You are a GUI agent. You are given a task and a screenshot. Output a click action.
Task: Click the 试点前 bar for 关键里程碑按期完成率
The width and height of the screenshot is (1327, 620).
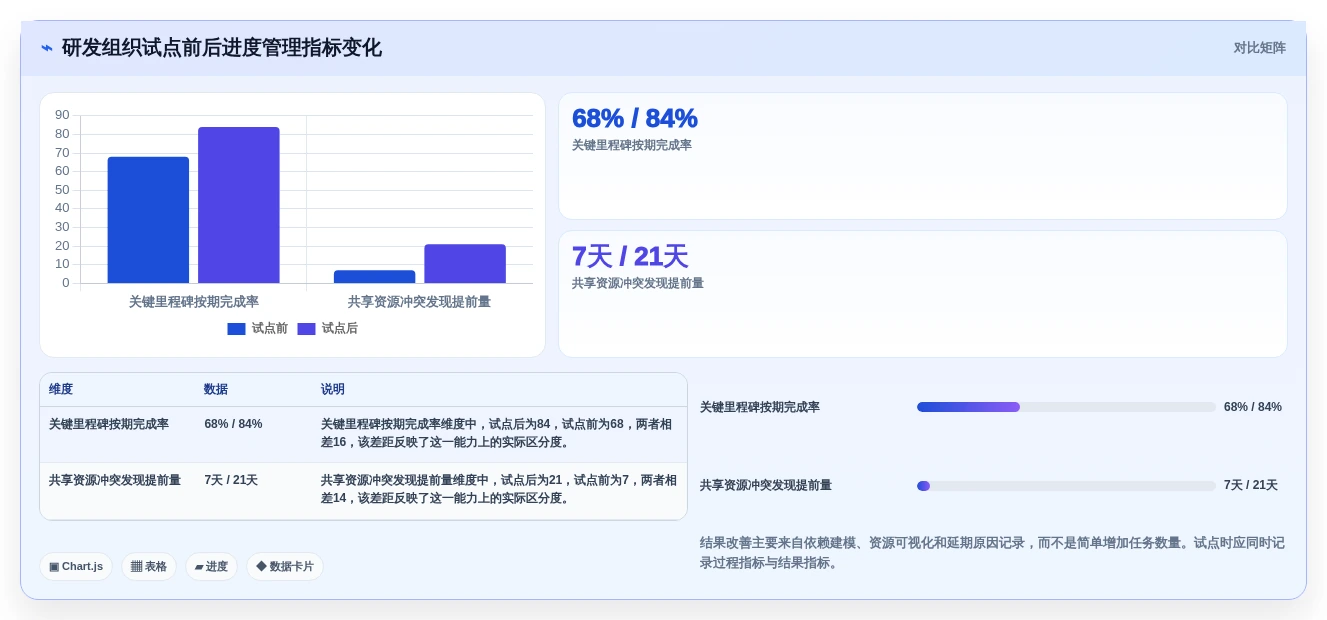point(148,220)
